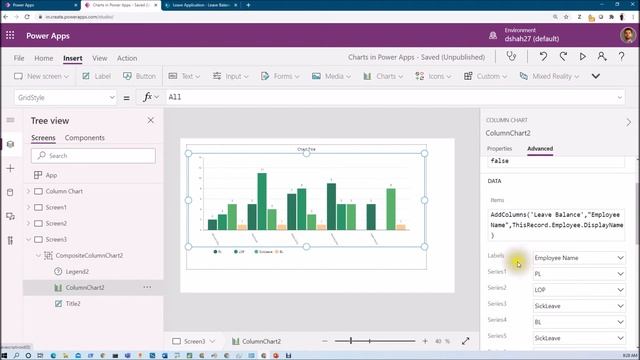Switch to Properties tab in right pane

point(499,149)
